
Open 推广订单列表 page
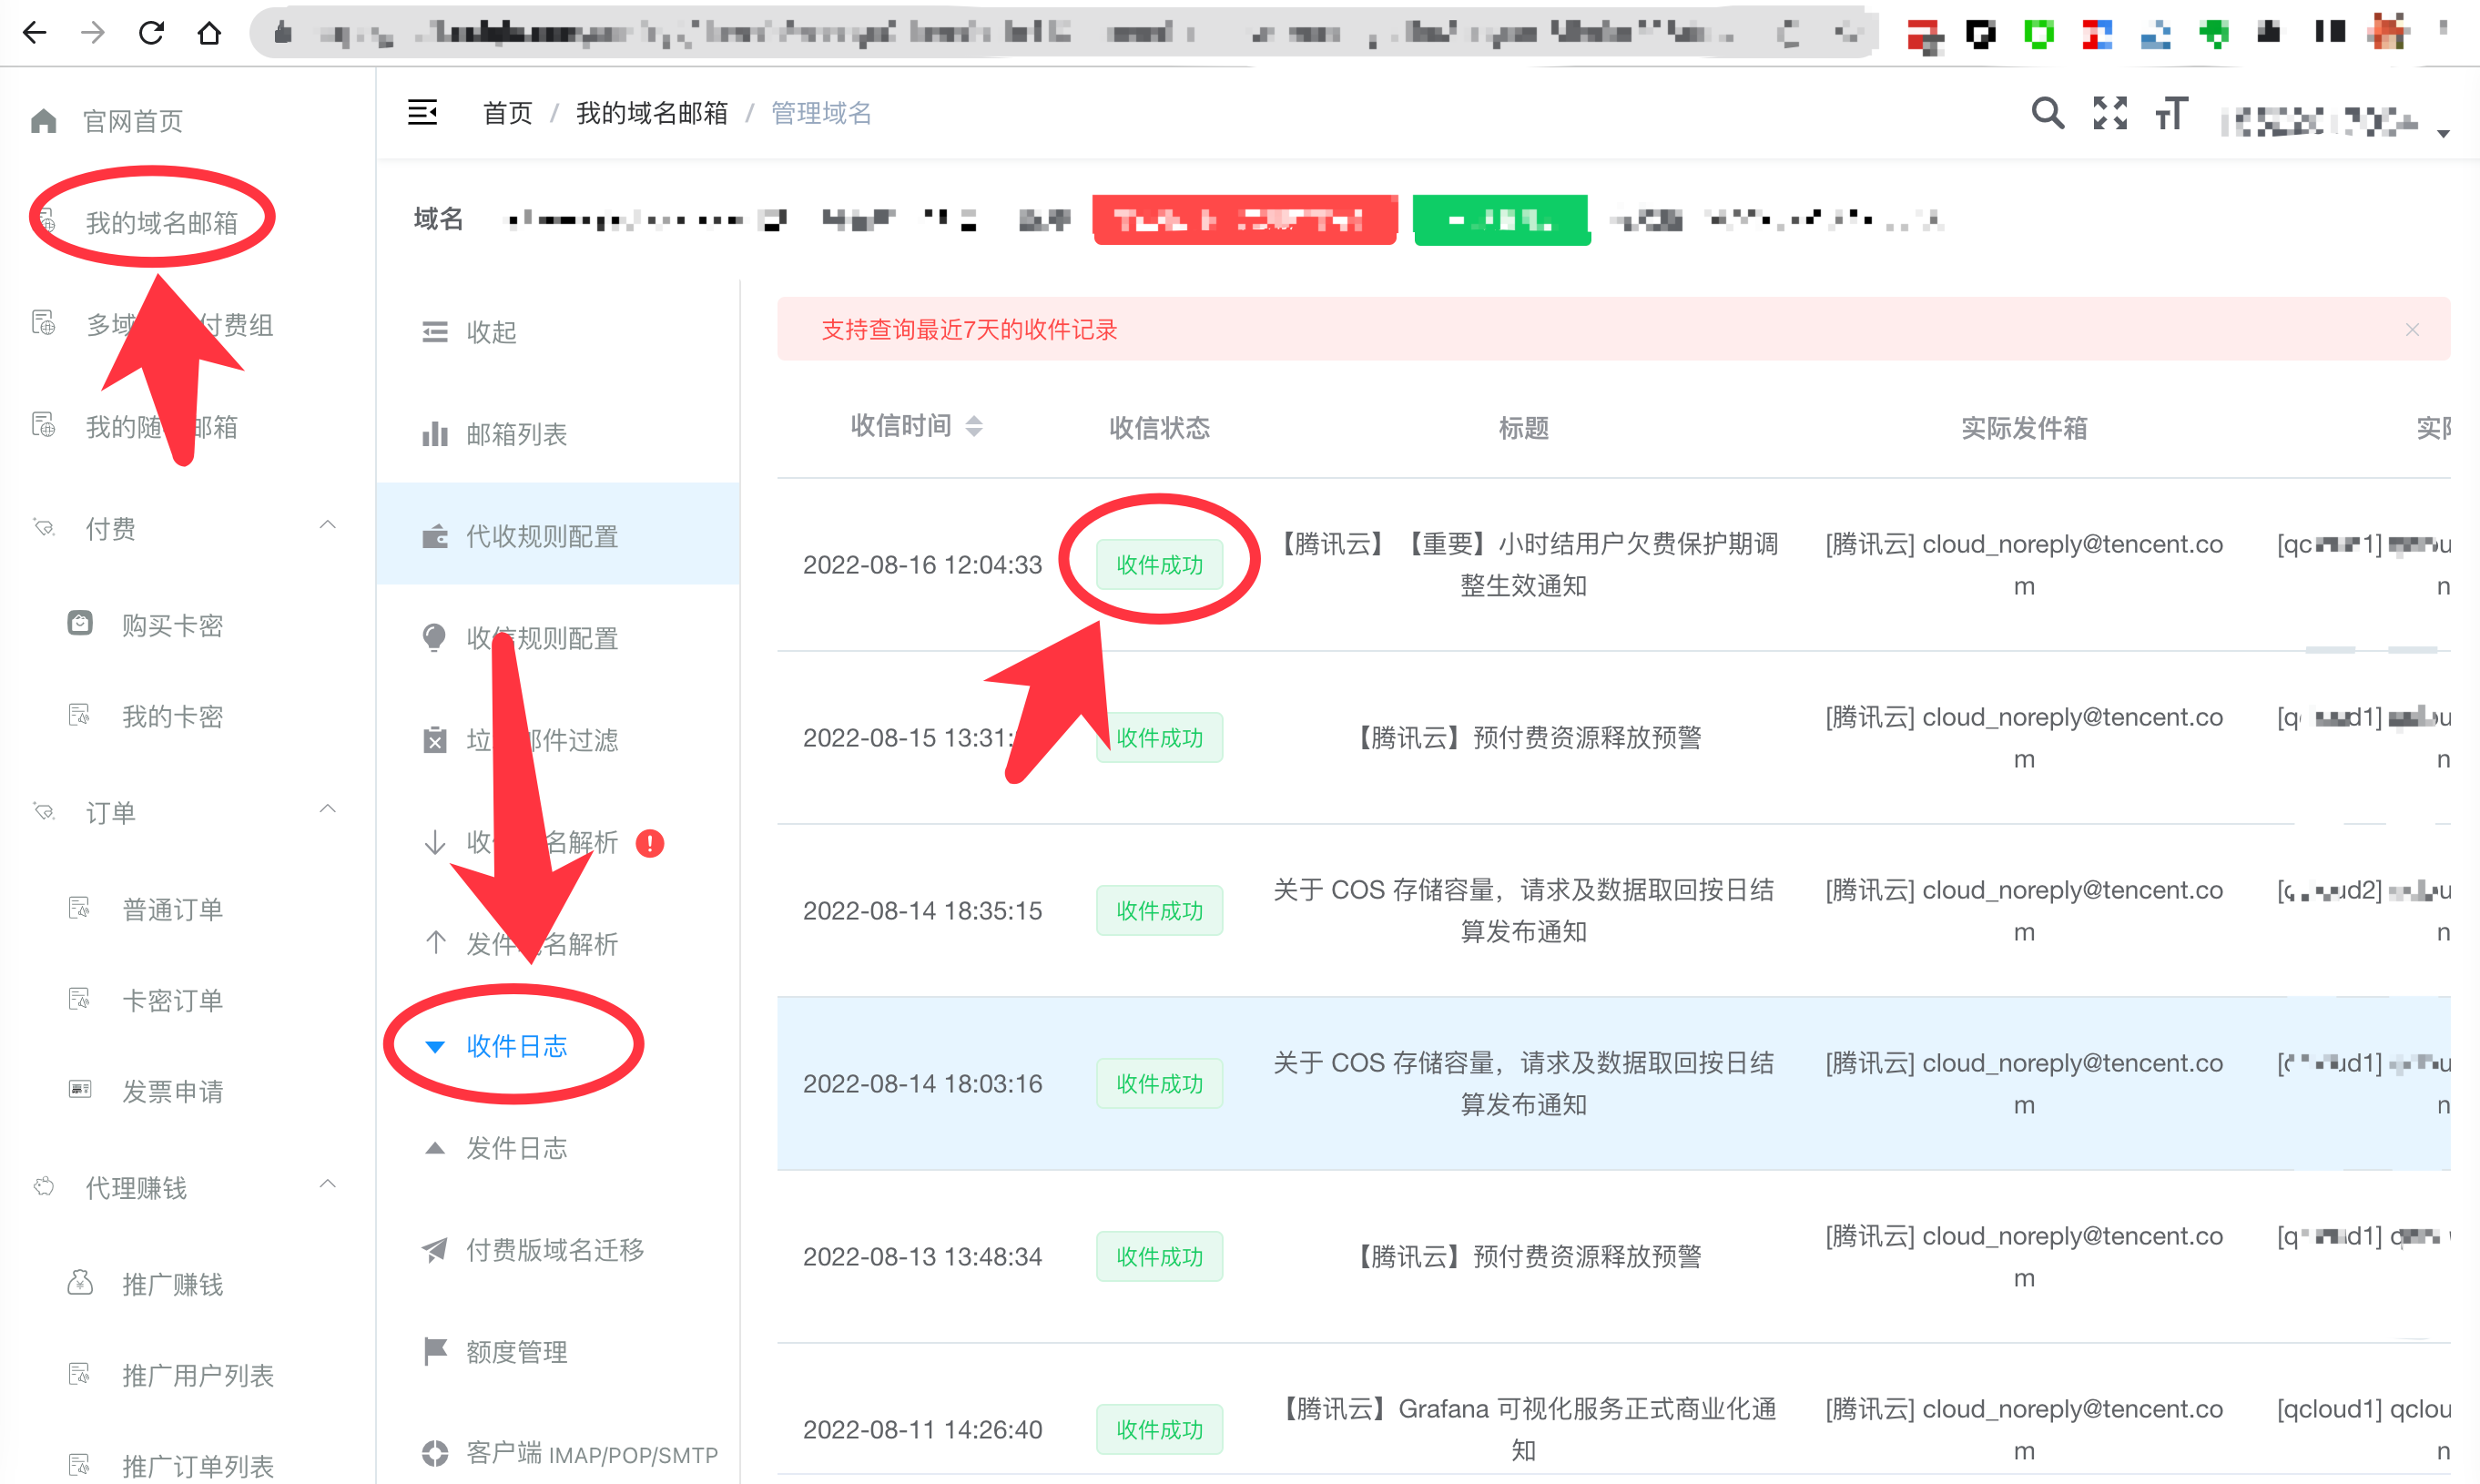pos(198,1466)
